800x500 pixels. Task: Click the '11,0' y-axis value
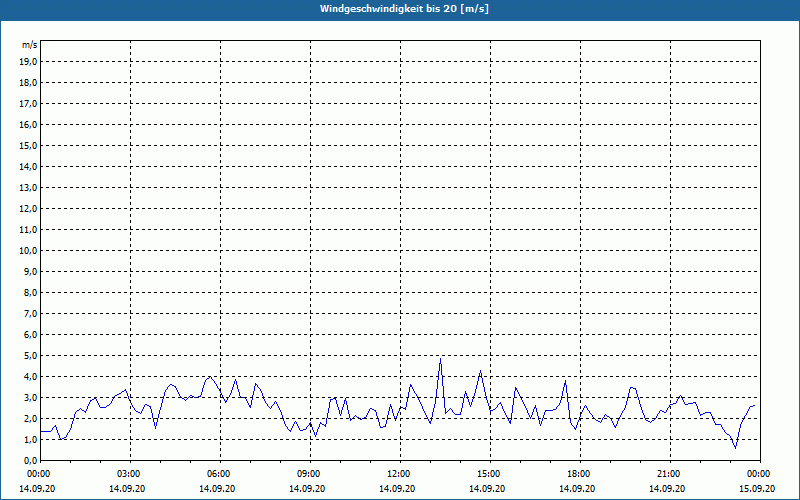point(28,230)
